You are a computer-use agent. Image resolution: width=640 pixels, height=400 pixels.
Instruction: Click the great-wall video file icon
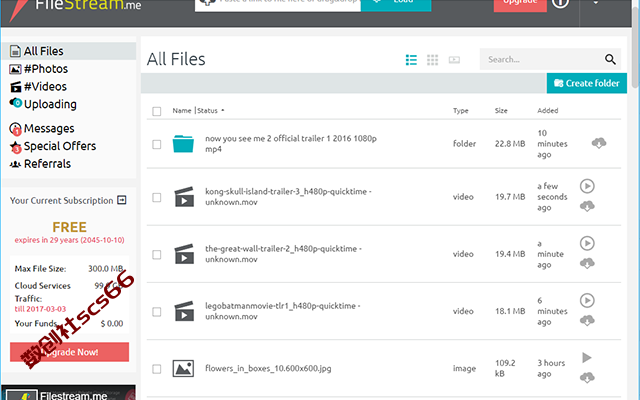(184, 254)
